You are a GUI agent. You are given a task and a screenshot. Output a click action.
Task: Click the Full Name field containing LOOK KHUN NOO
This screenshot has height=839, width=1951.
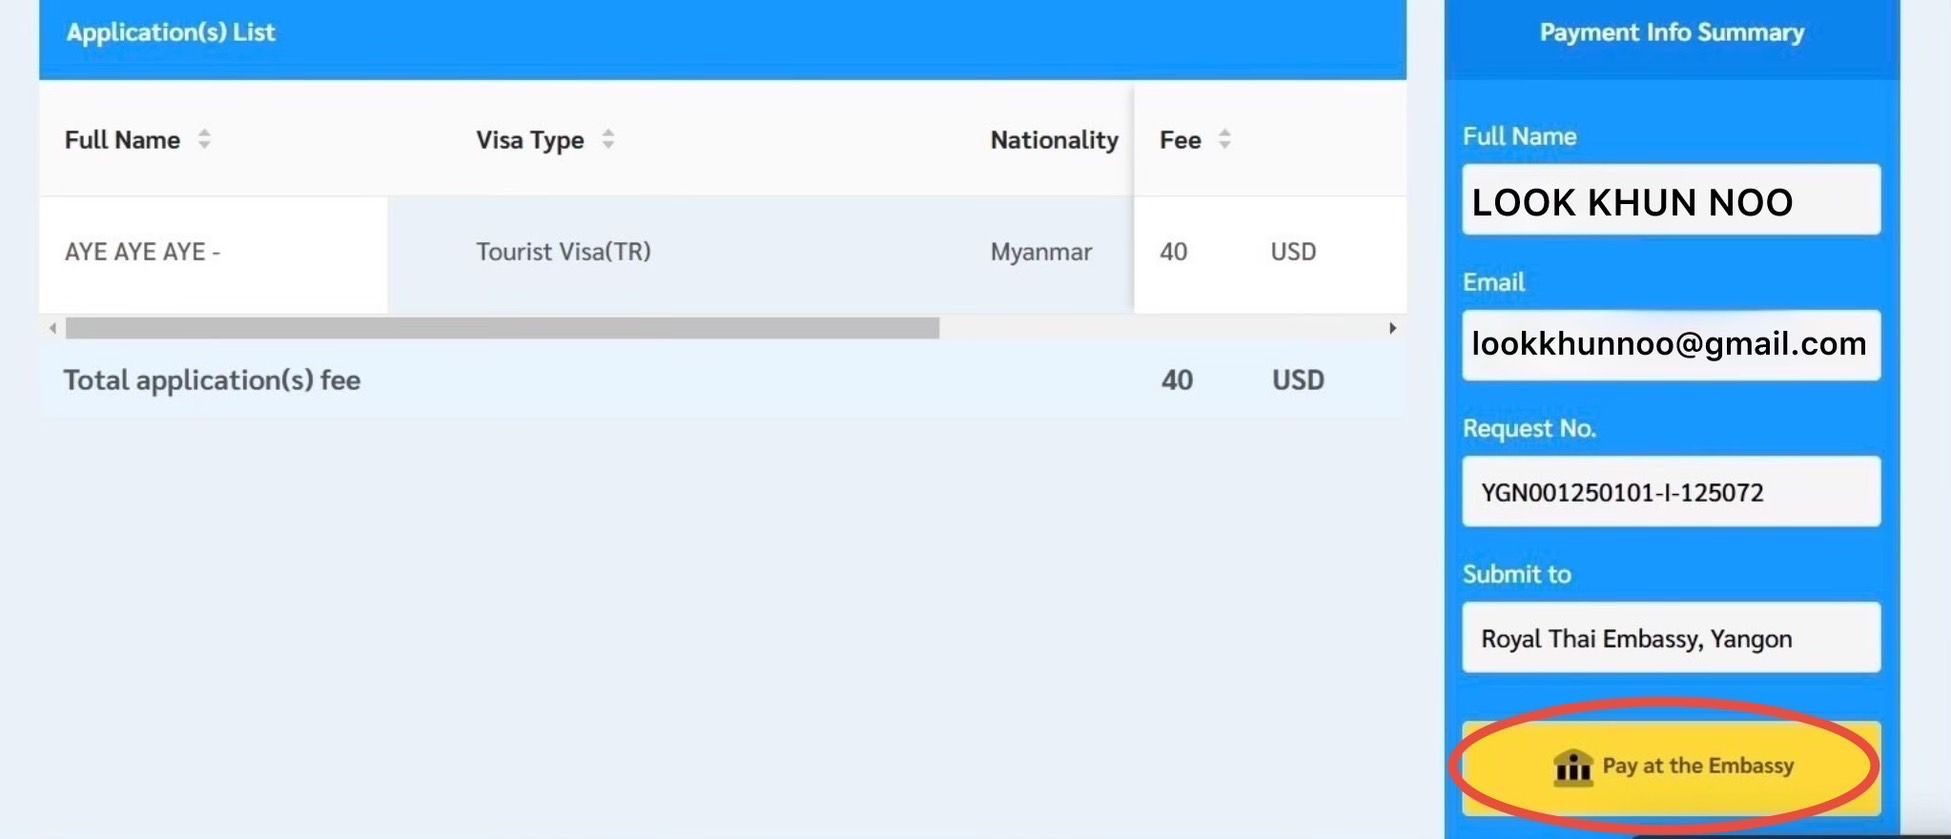pos(1670,200)
